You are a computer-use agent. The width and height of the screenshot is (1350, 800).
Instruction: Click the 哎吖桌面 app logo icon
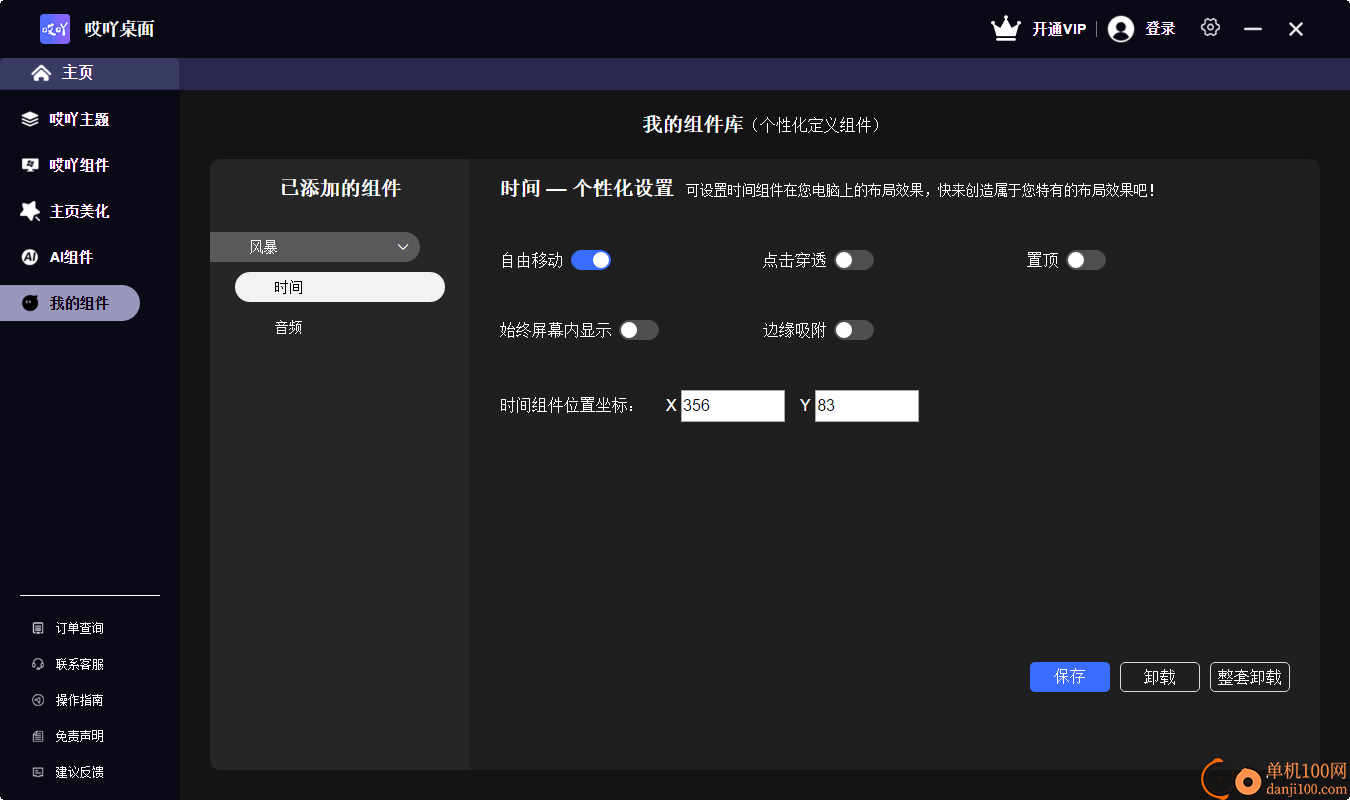coord(55,29)
